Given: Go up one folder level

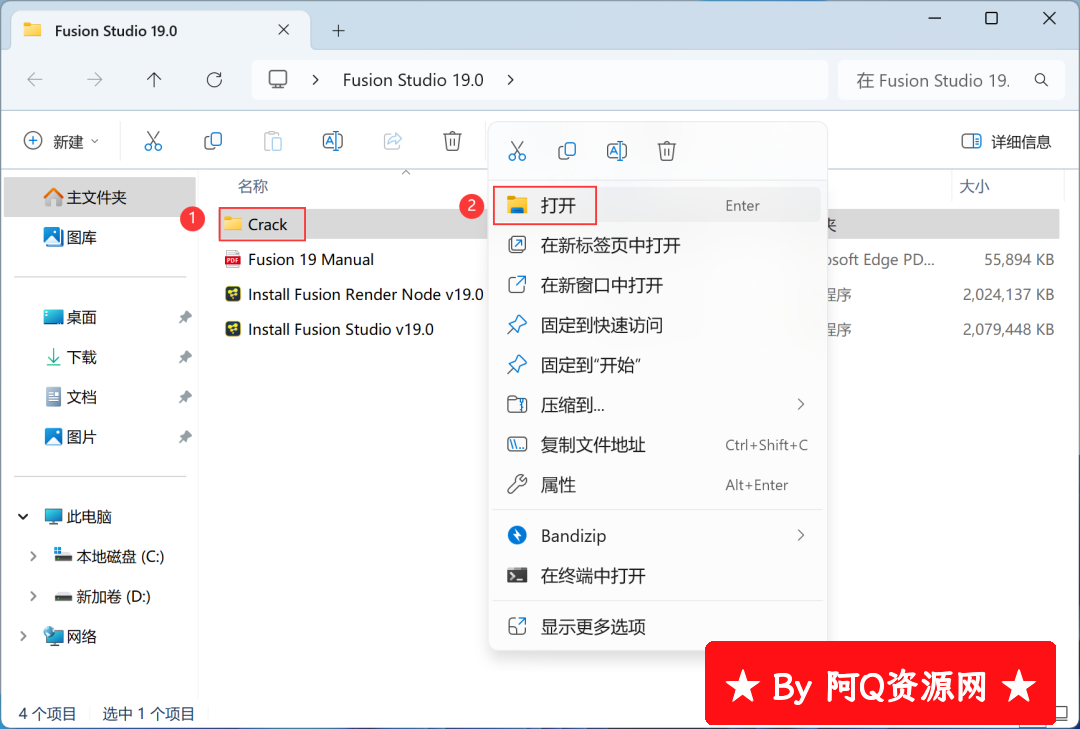Looking at the screenshot, I should click(154, 80).
